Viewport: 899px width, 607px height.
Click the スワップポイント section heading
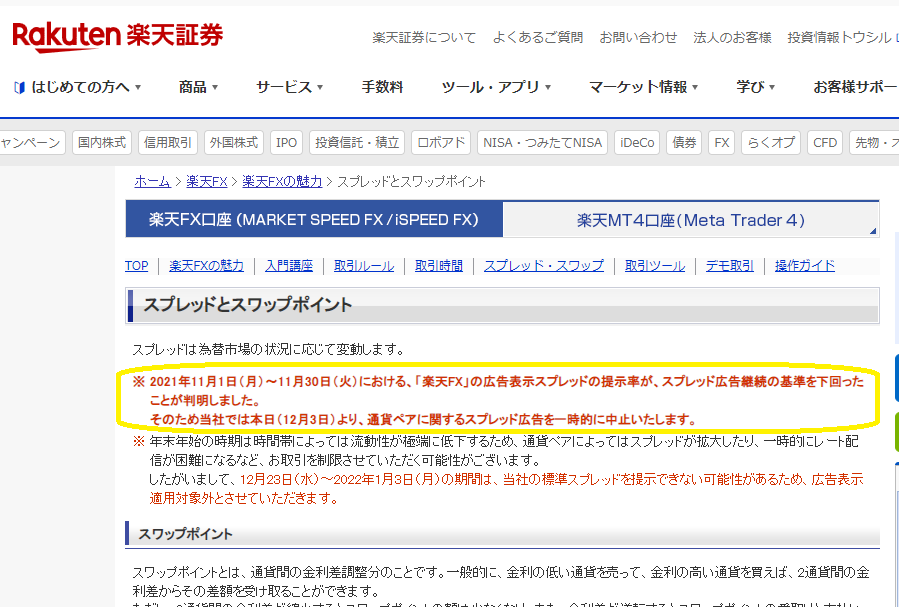[185, 534]
